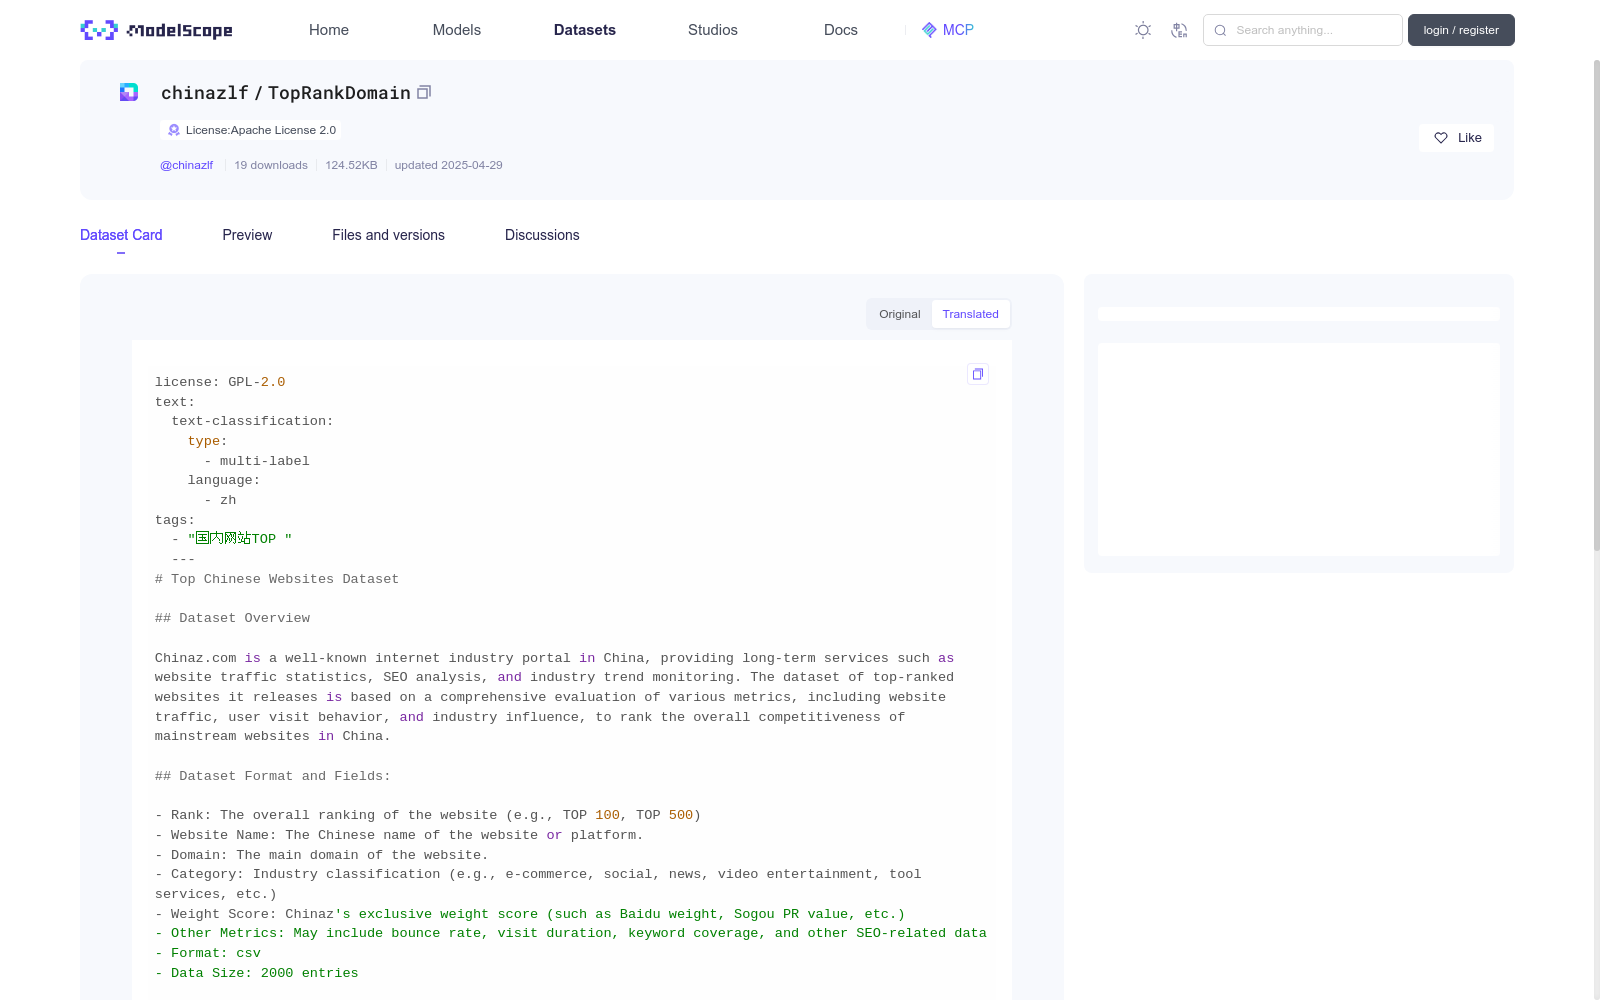Screen dimensions: 1600x1000
Task: Click the language switch icon
Action: pos(1179,30)
